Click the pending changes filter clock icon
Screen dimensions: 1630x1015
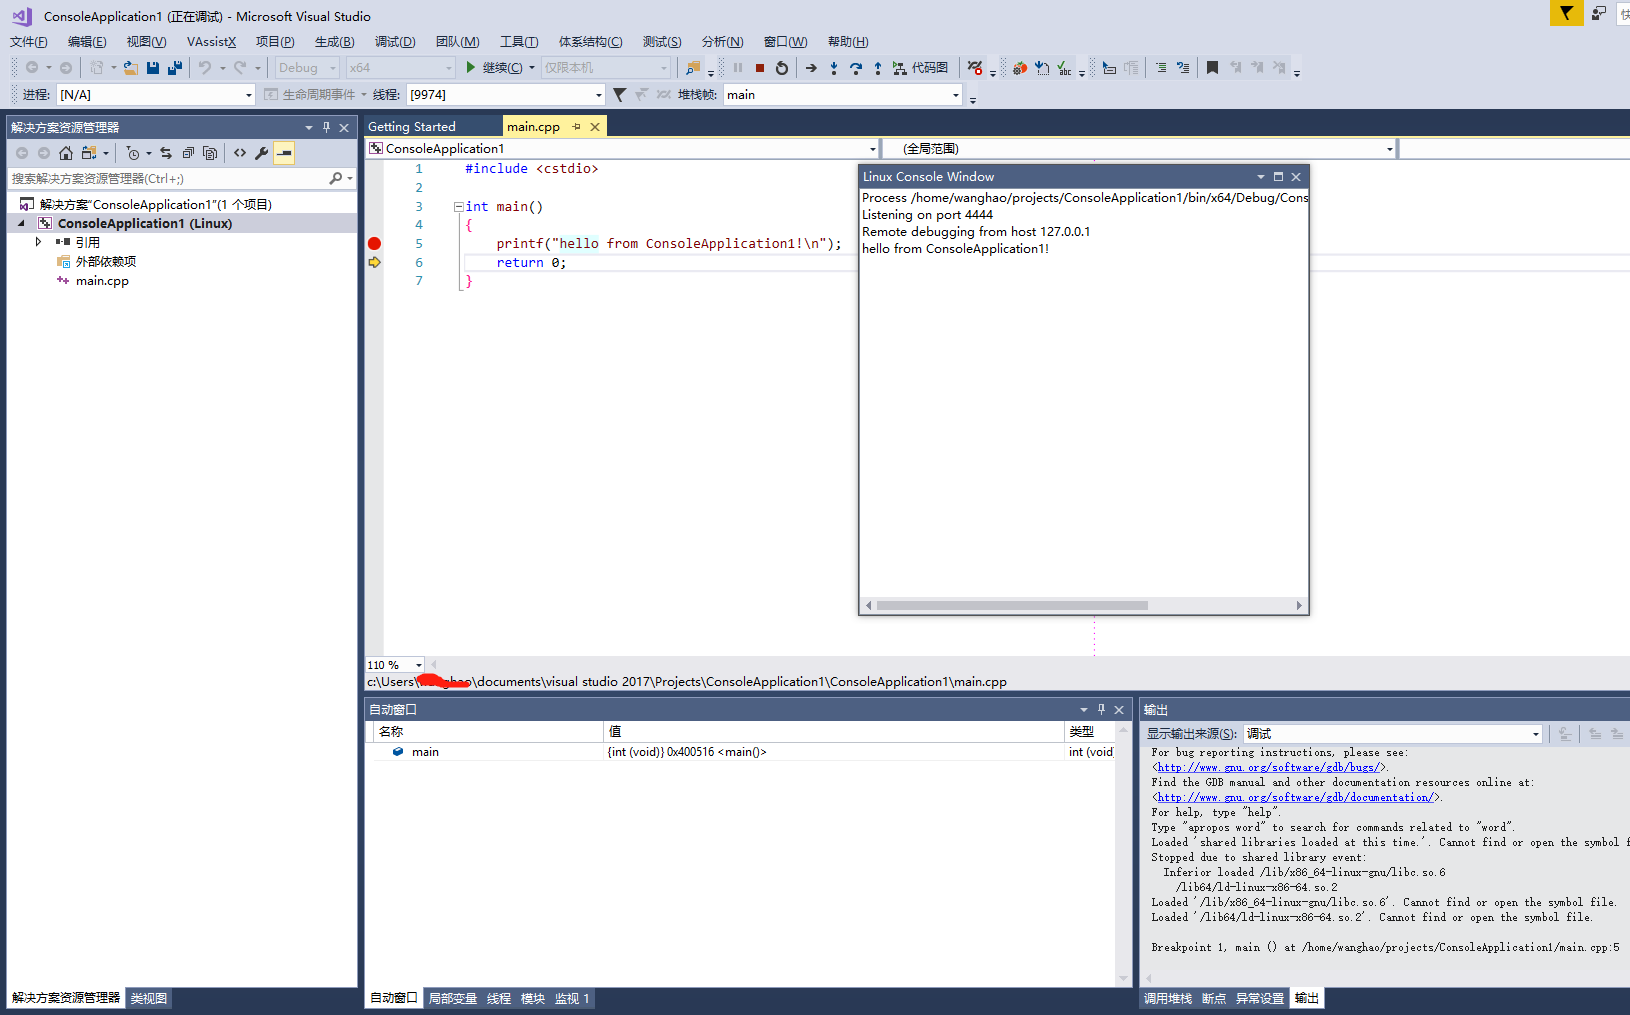(133, 153)
